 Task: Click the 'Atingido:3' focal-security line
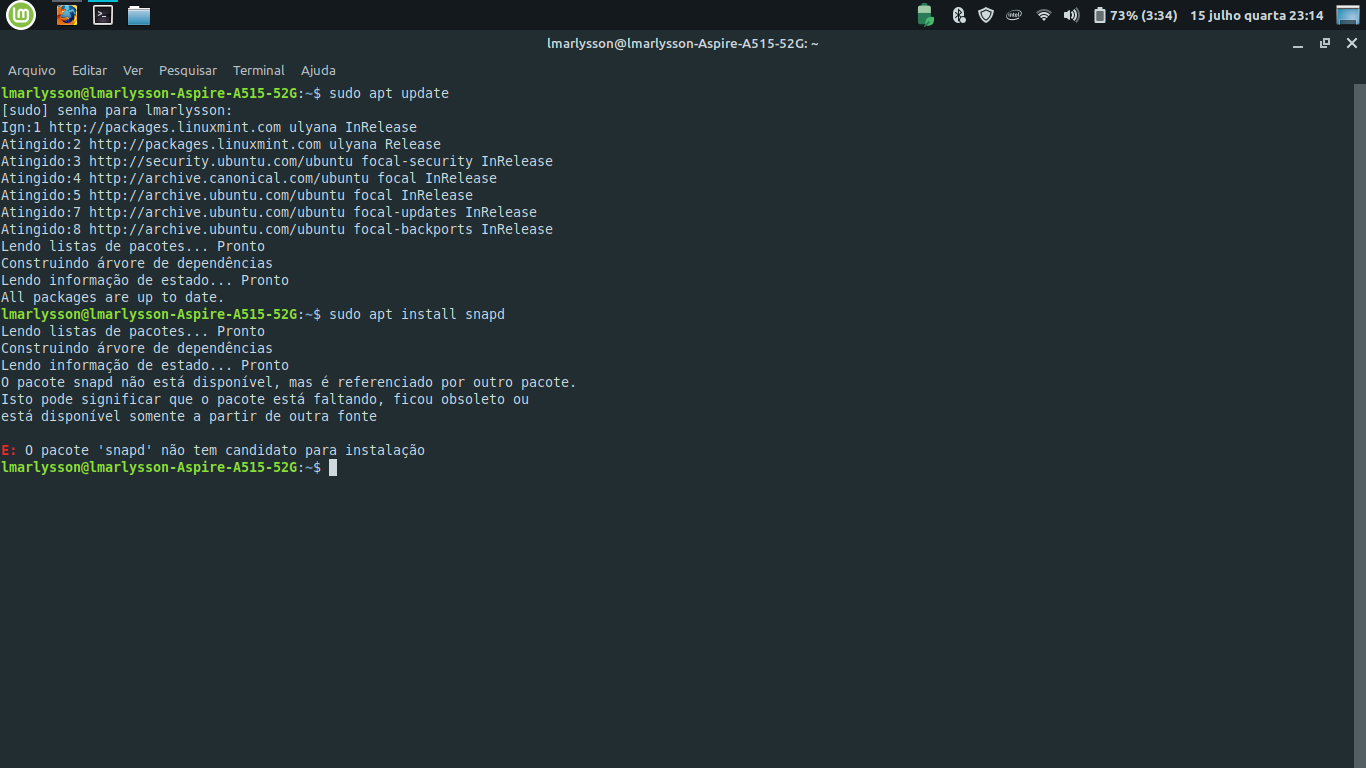pyautogui.click(x=277, y=161)
